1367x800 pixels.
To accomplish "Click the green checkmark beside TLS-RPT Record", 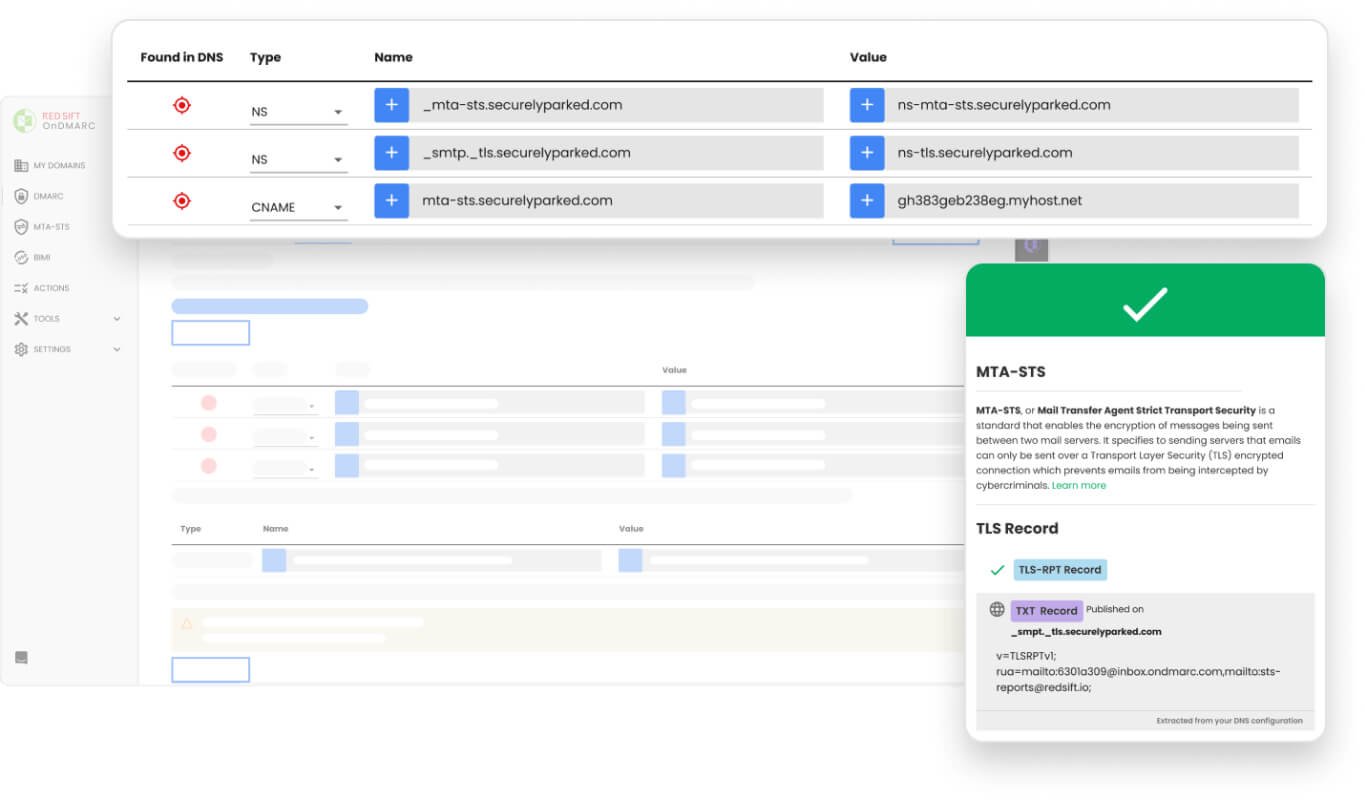I will click(997, 570).
